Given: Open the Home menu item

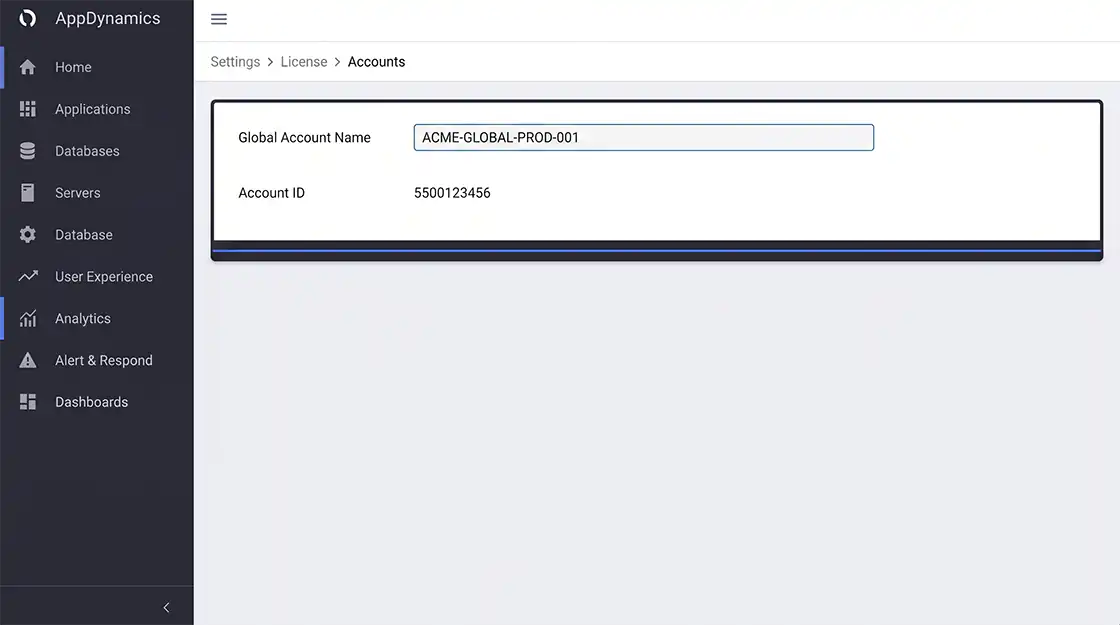Looking at the screenshot, I should tap(96, 67).
